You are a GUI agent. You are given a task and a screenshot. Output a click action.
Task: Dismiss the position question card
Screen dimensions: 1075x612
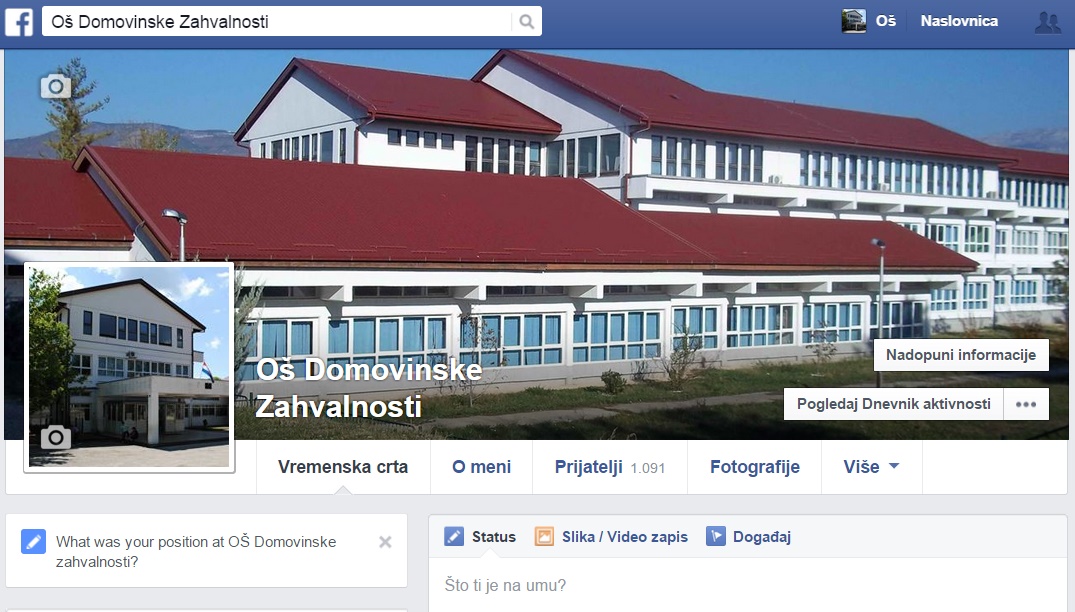coord(385,542)
